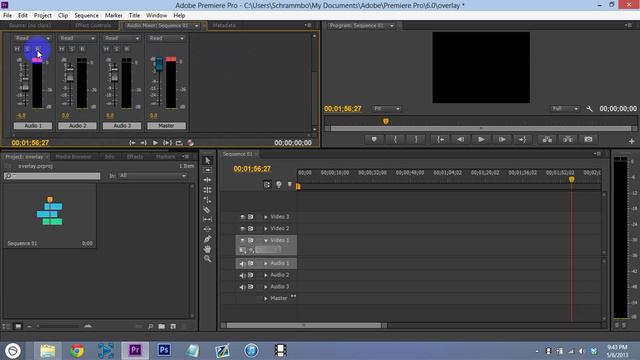The height and width of the screenshot is (360, 640).
Task: Select the Slide tool
Action: [207, 229]
